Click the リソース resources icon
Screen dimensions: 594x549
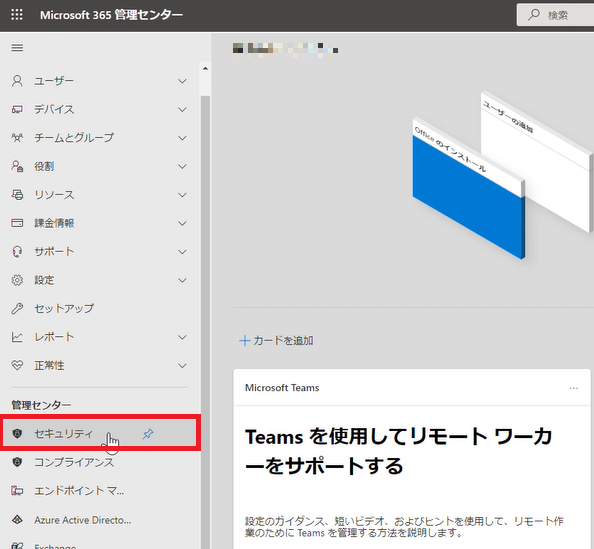coord(17,195)
